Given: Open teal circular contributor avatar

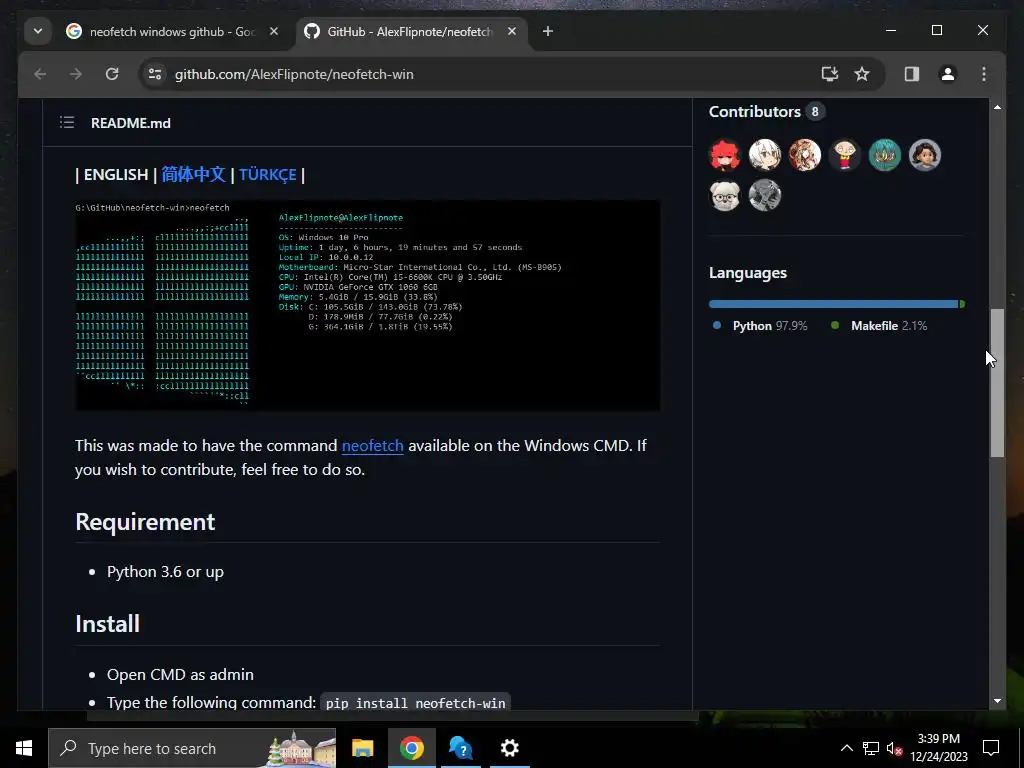Looking at the screenshot, I should coord(885,155).
